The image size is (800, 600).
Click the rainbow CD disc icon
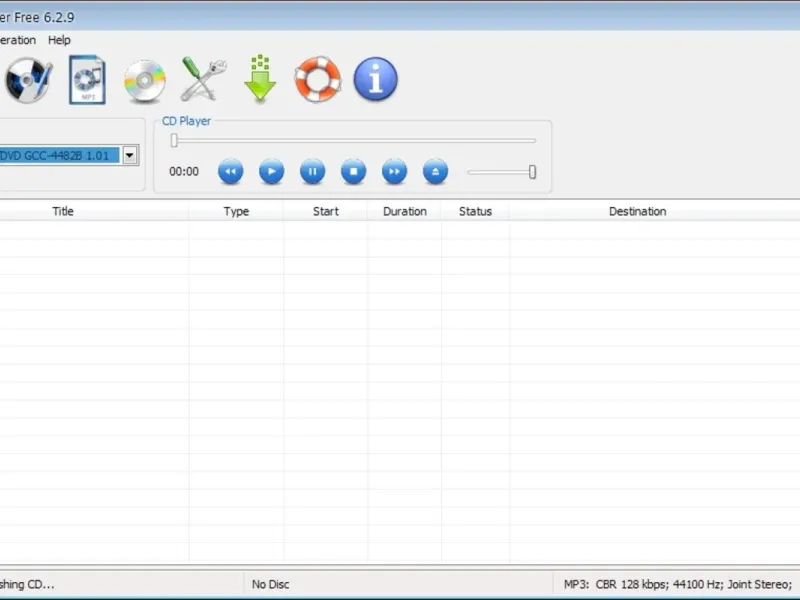click(145, 81)
